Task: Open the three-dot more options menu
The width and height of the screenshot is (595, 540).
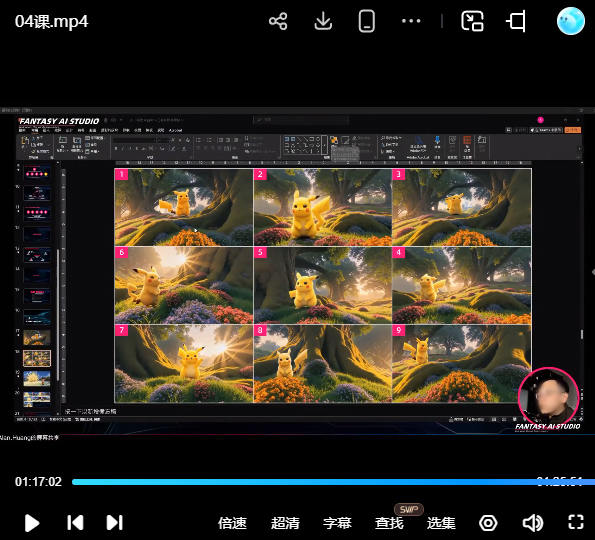Action: pos(411,21)
